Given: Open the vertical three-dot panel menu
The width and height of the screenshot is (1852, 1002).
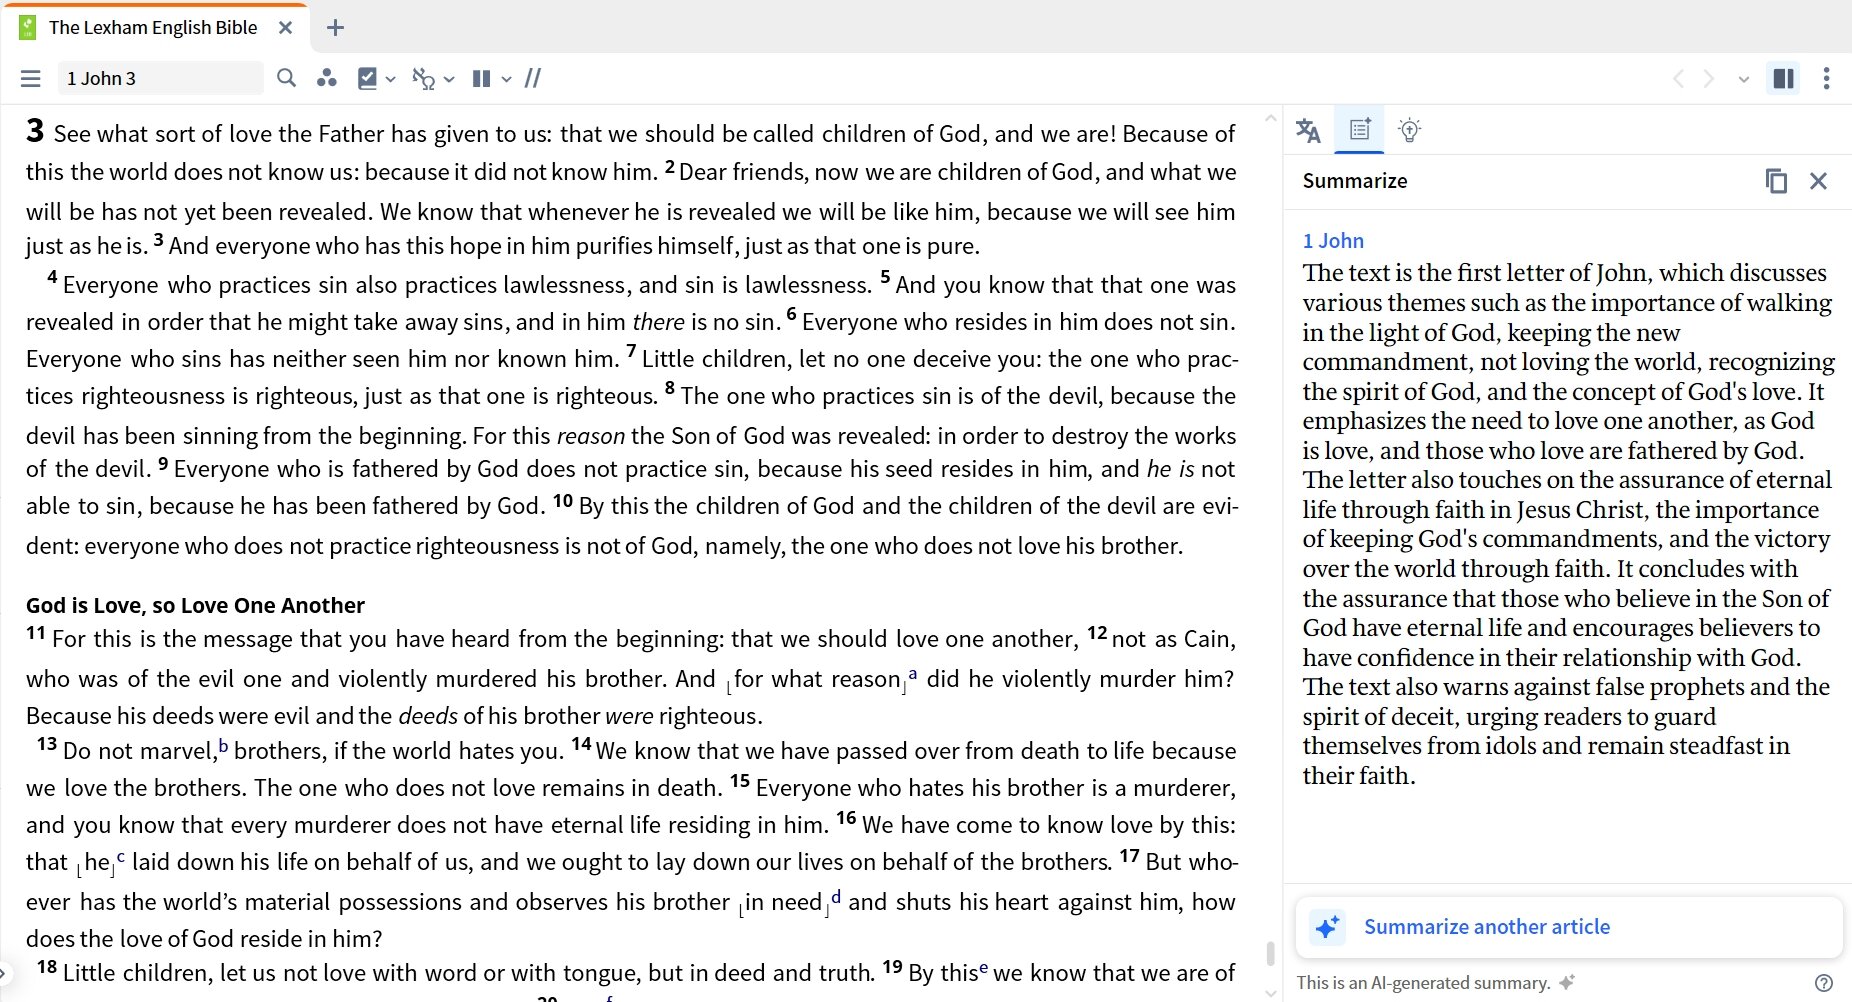Looking at the screenshot, I should click(1827, 78).
